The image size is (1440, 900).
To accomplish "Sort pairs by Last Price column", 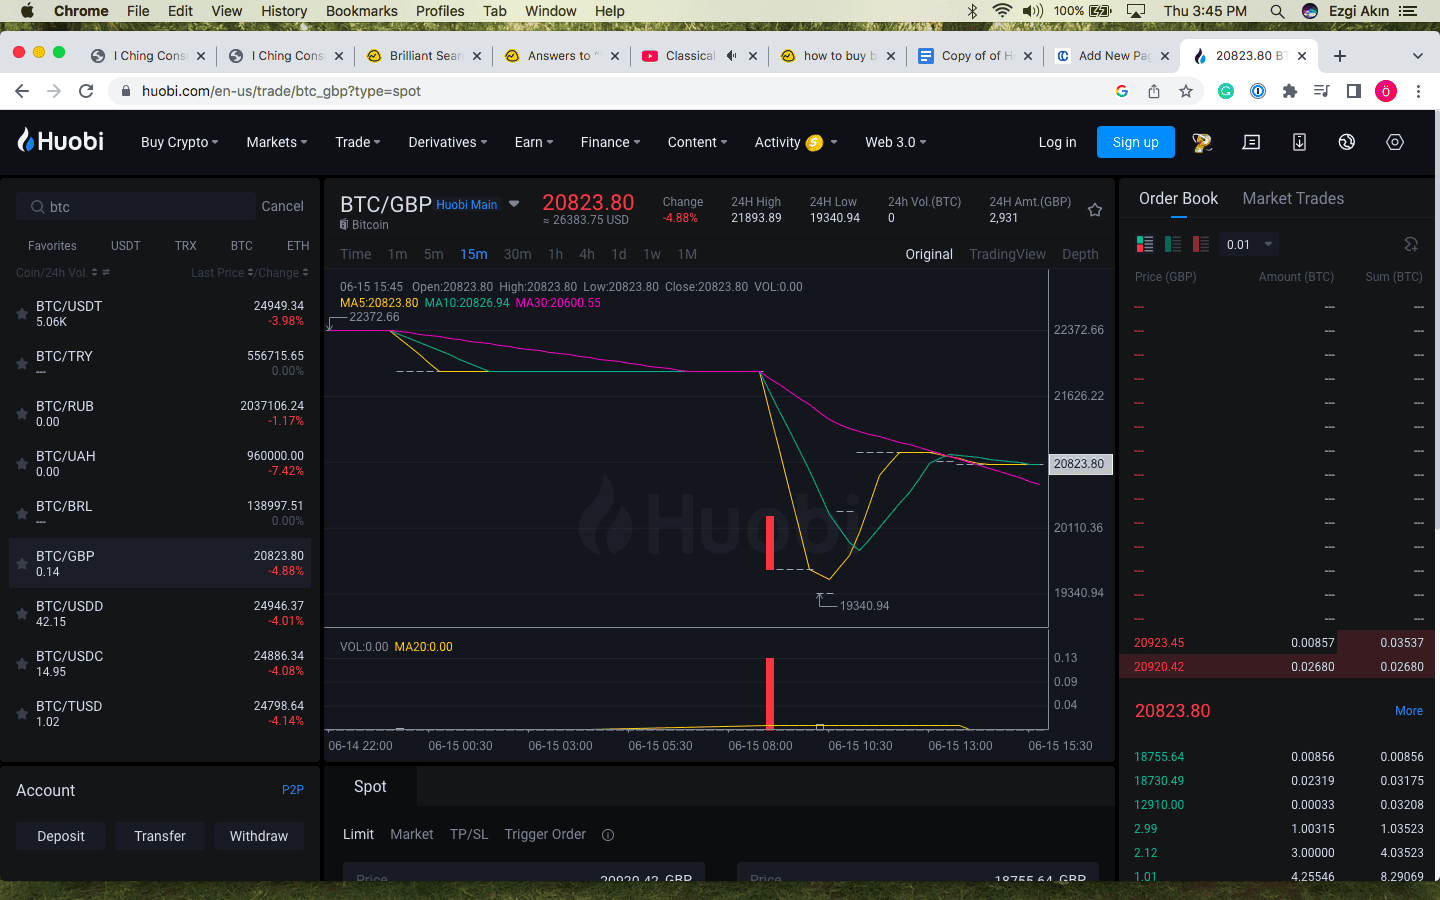I will click(x=222, y=272).
